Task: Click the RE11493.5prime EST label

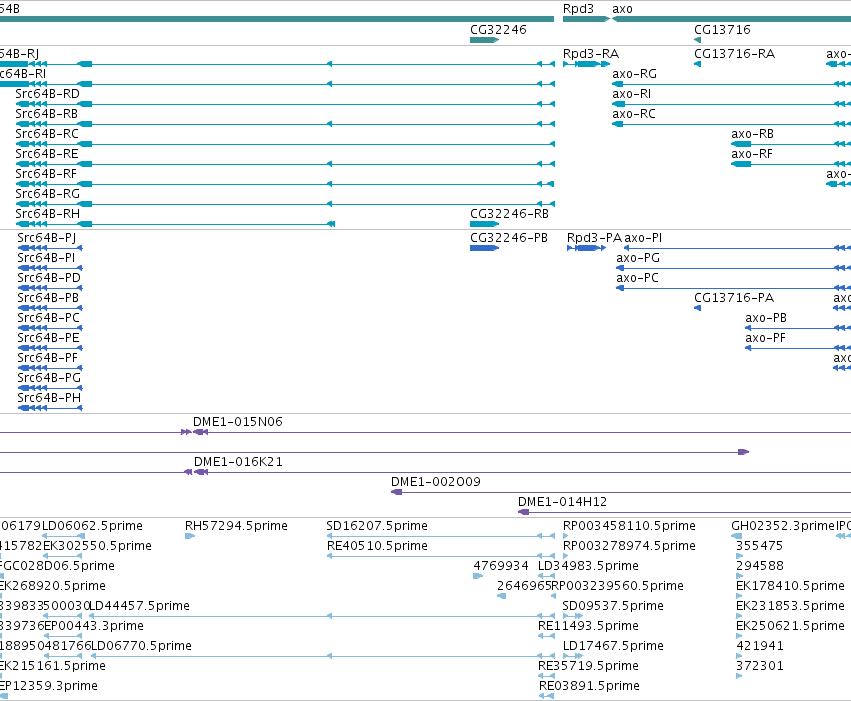Action: tap(588, 627)
